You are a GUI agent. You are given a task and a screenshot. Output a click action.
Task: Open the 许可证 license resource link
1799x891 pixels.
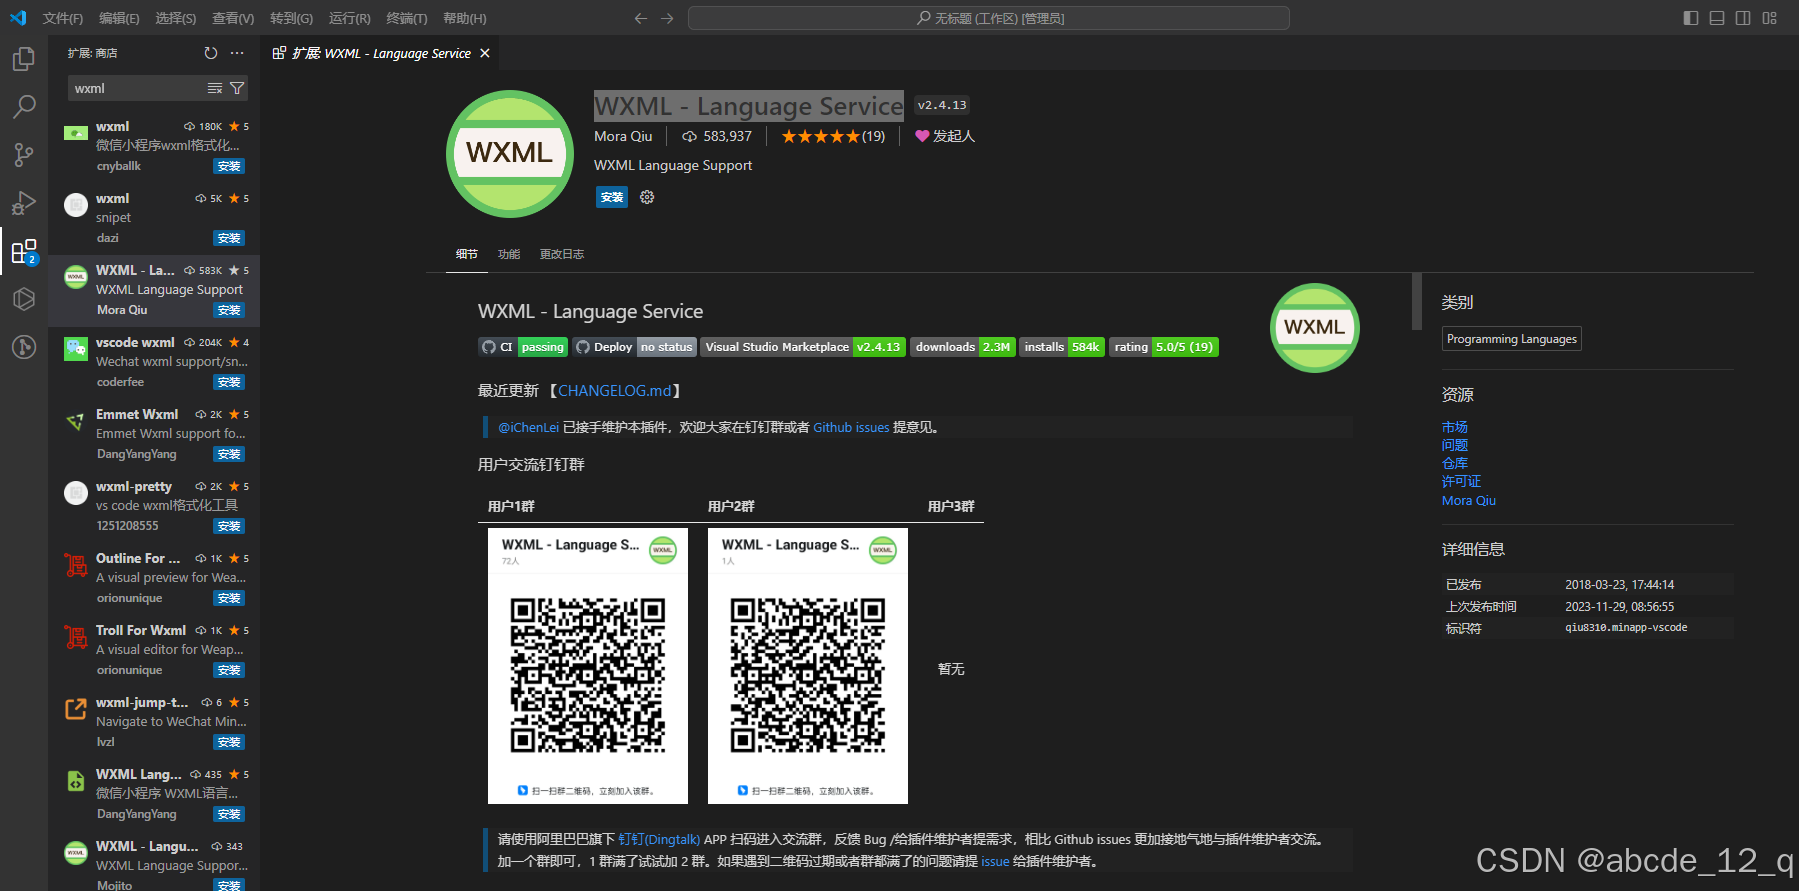point(1461,481)
